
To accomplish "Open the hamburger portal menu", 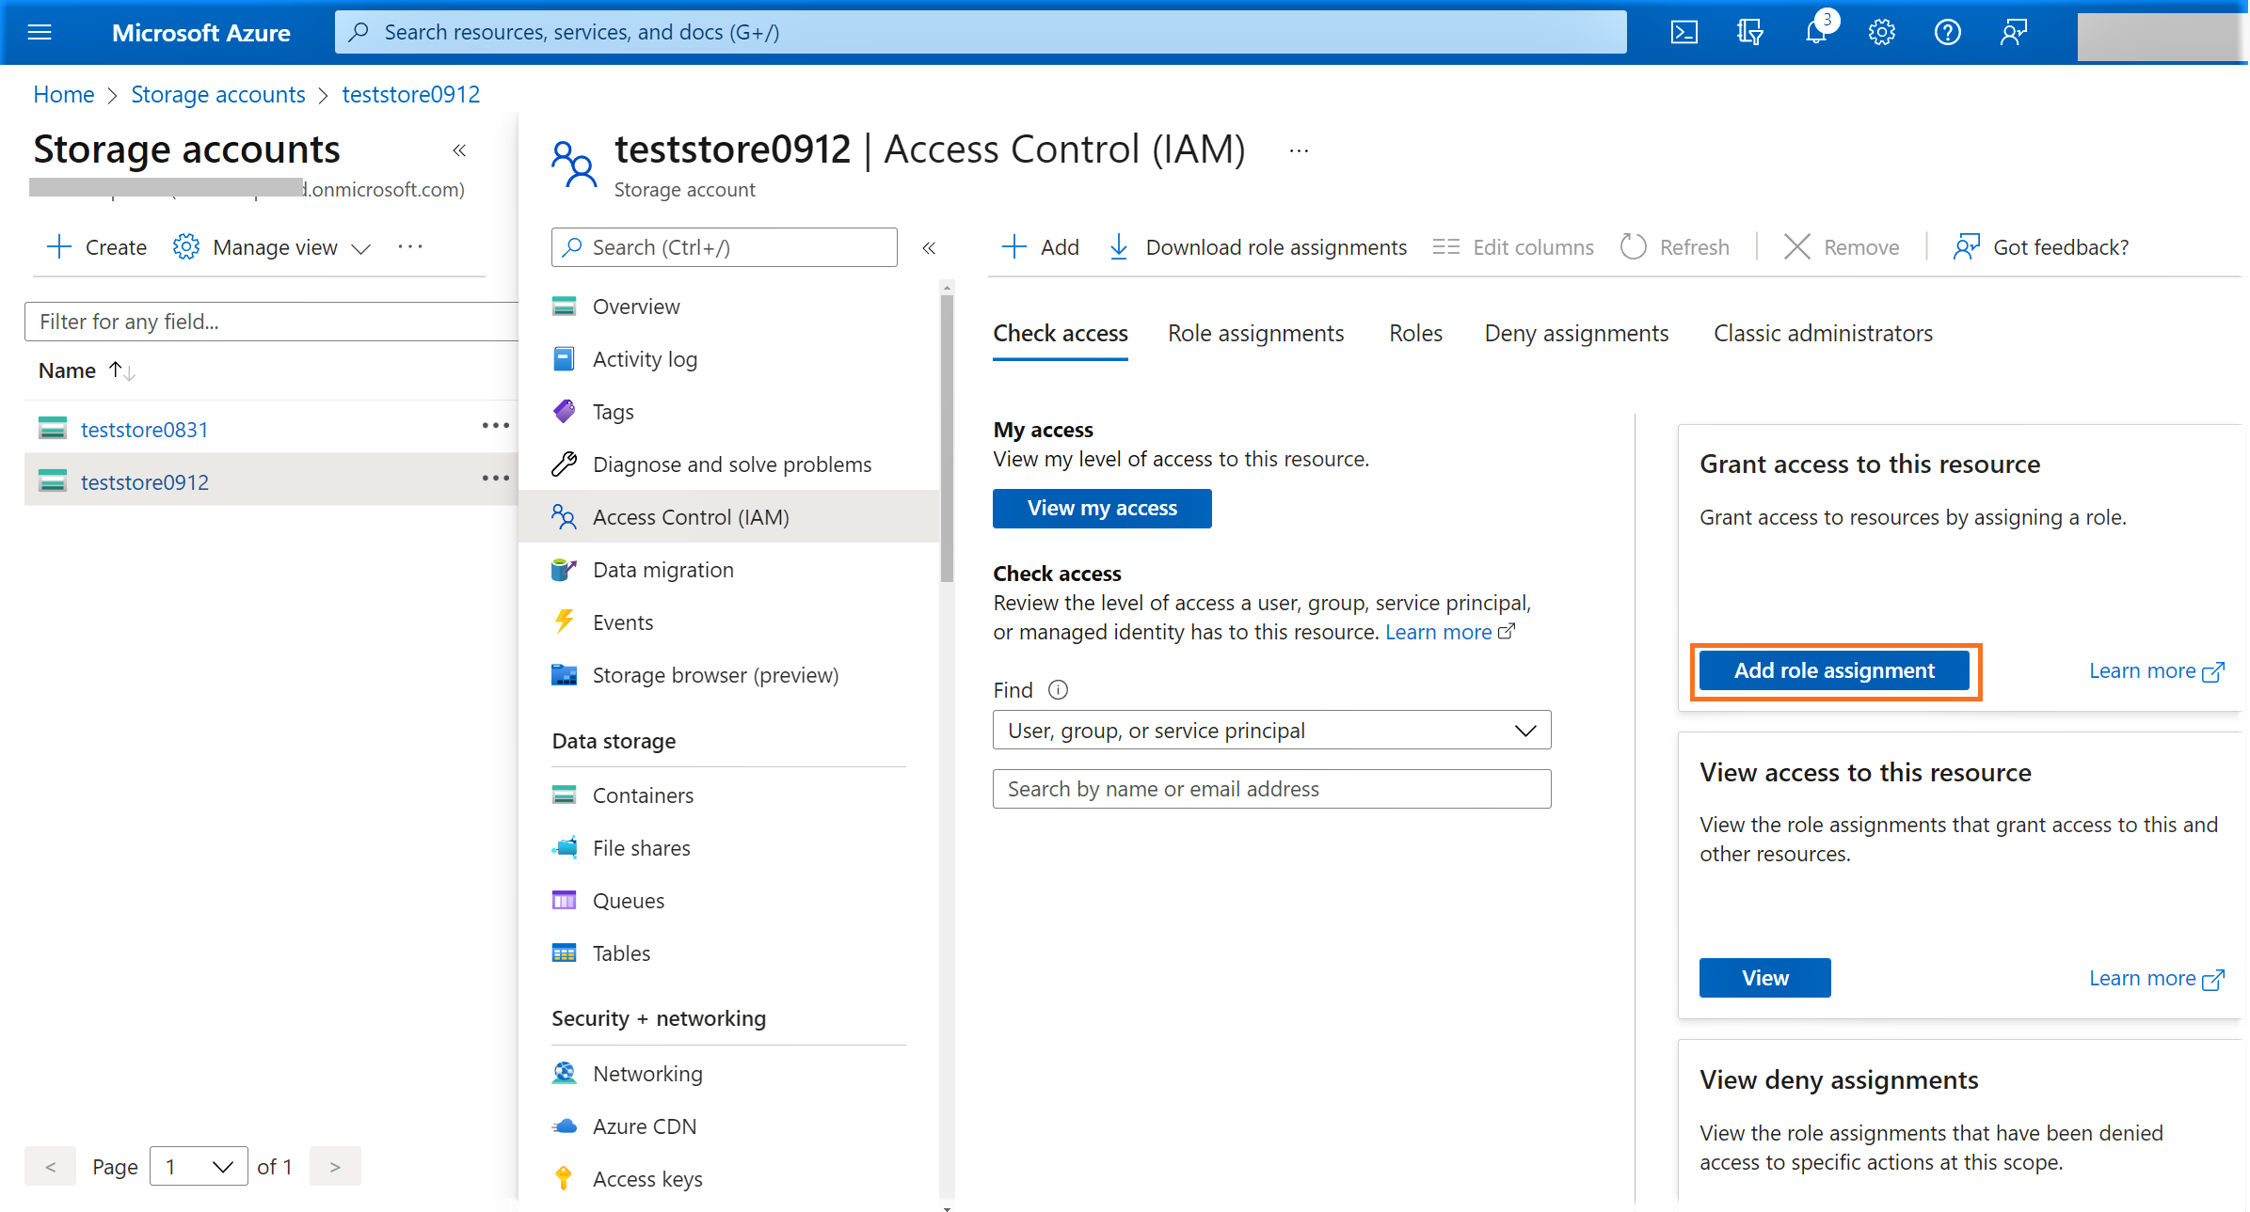I will click(x=40, y=32).
